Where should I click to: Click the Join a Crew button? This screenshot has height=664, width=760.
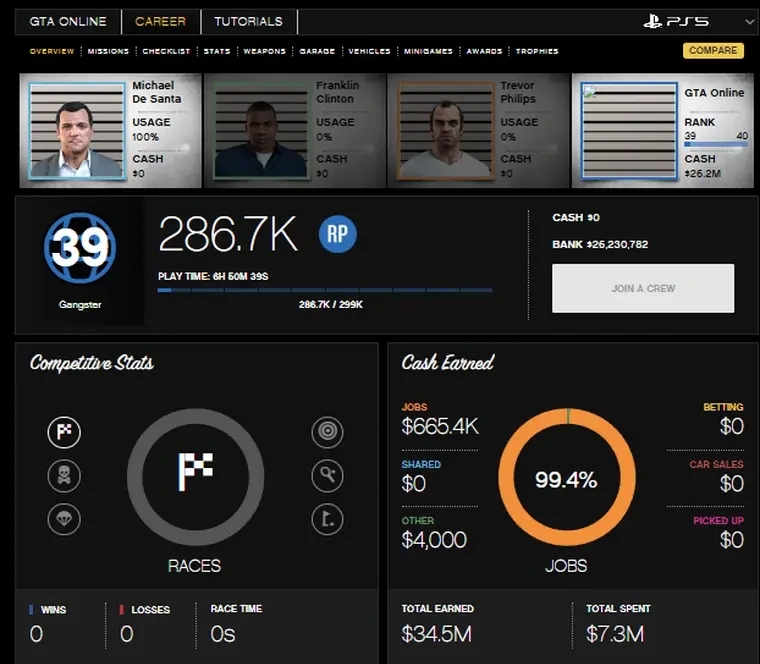click(643, 288)
